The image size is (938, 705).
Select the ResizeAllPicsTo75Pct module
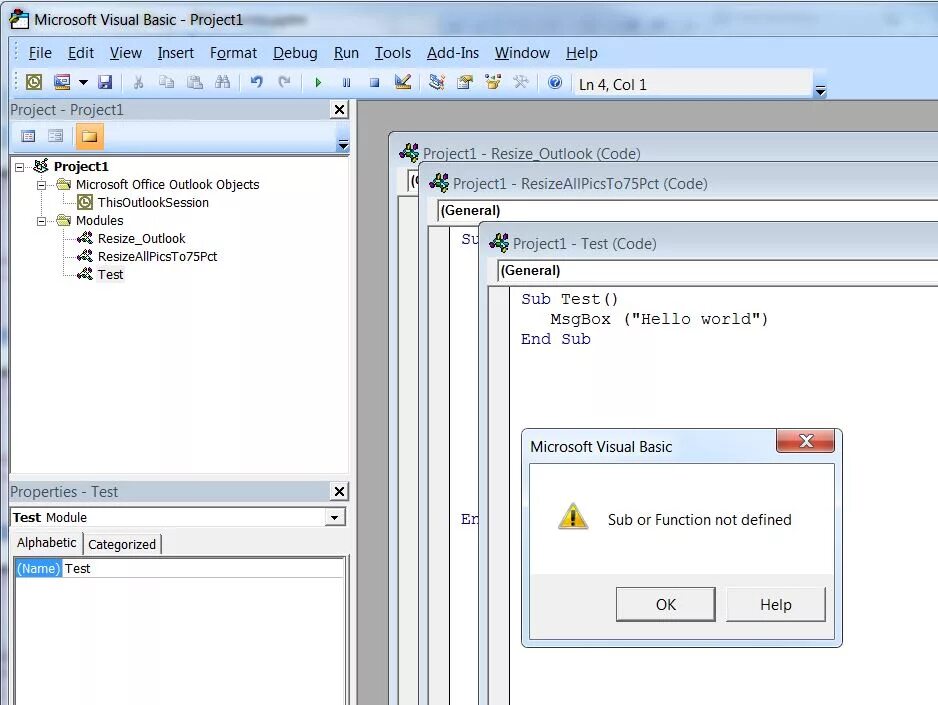click(x=157, y=257)
